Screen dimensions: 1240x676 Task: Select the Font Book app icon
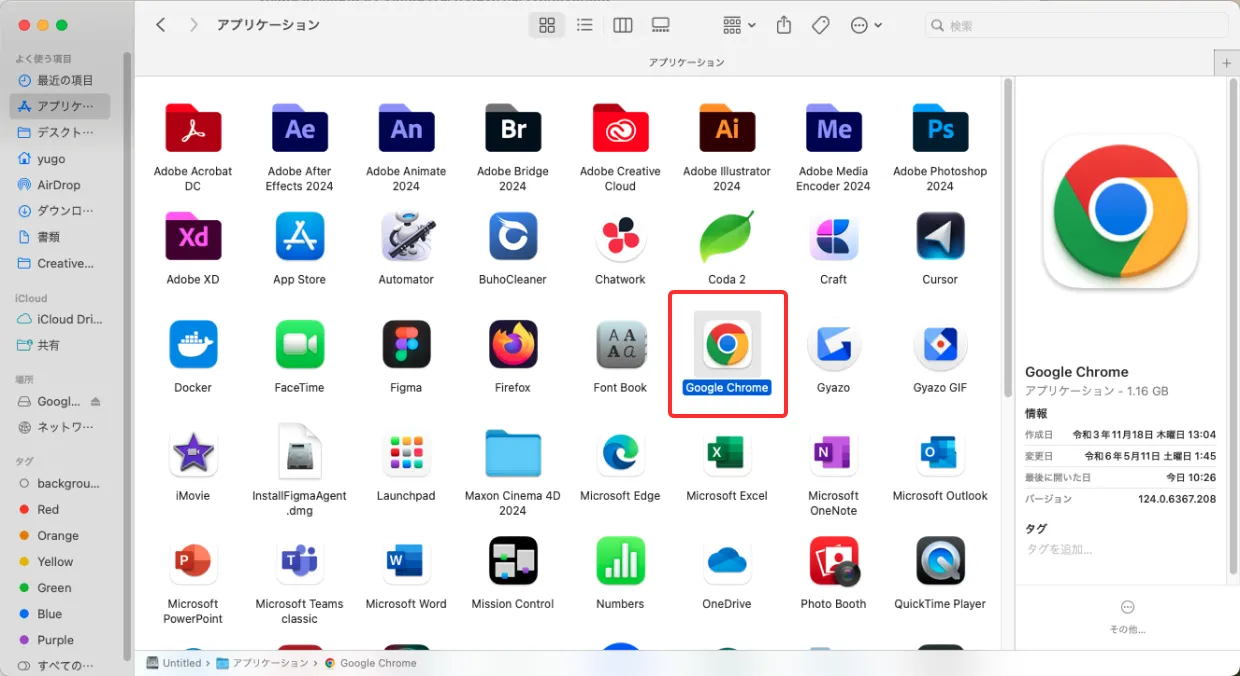coord(620,344)
